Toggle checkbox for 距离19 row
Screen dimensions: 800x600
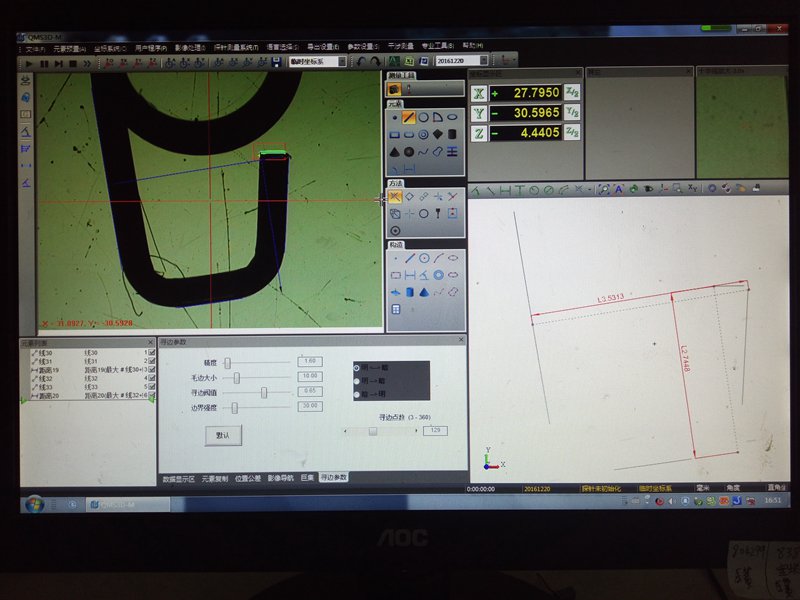coord(151,370)
